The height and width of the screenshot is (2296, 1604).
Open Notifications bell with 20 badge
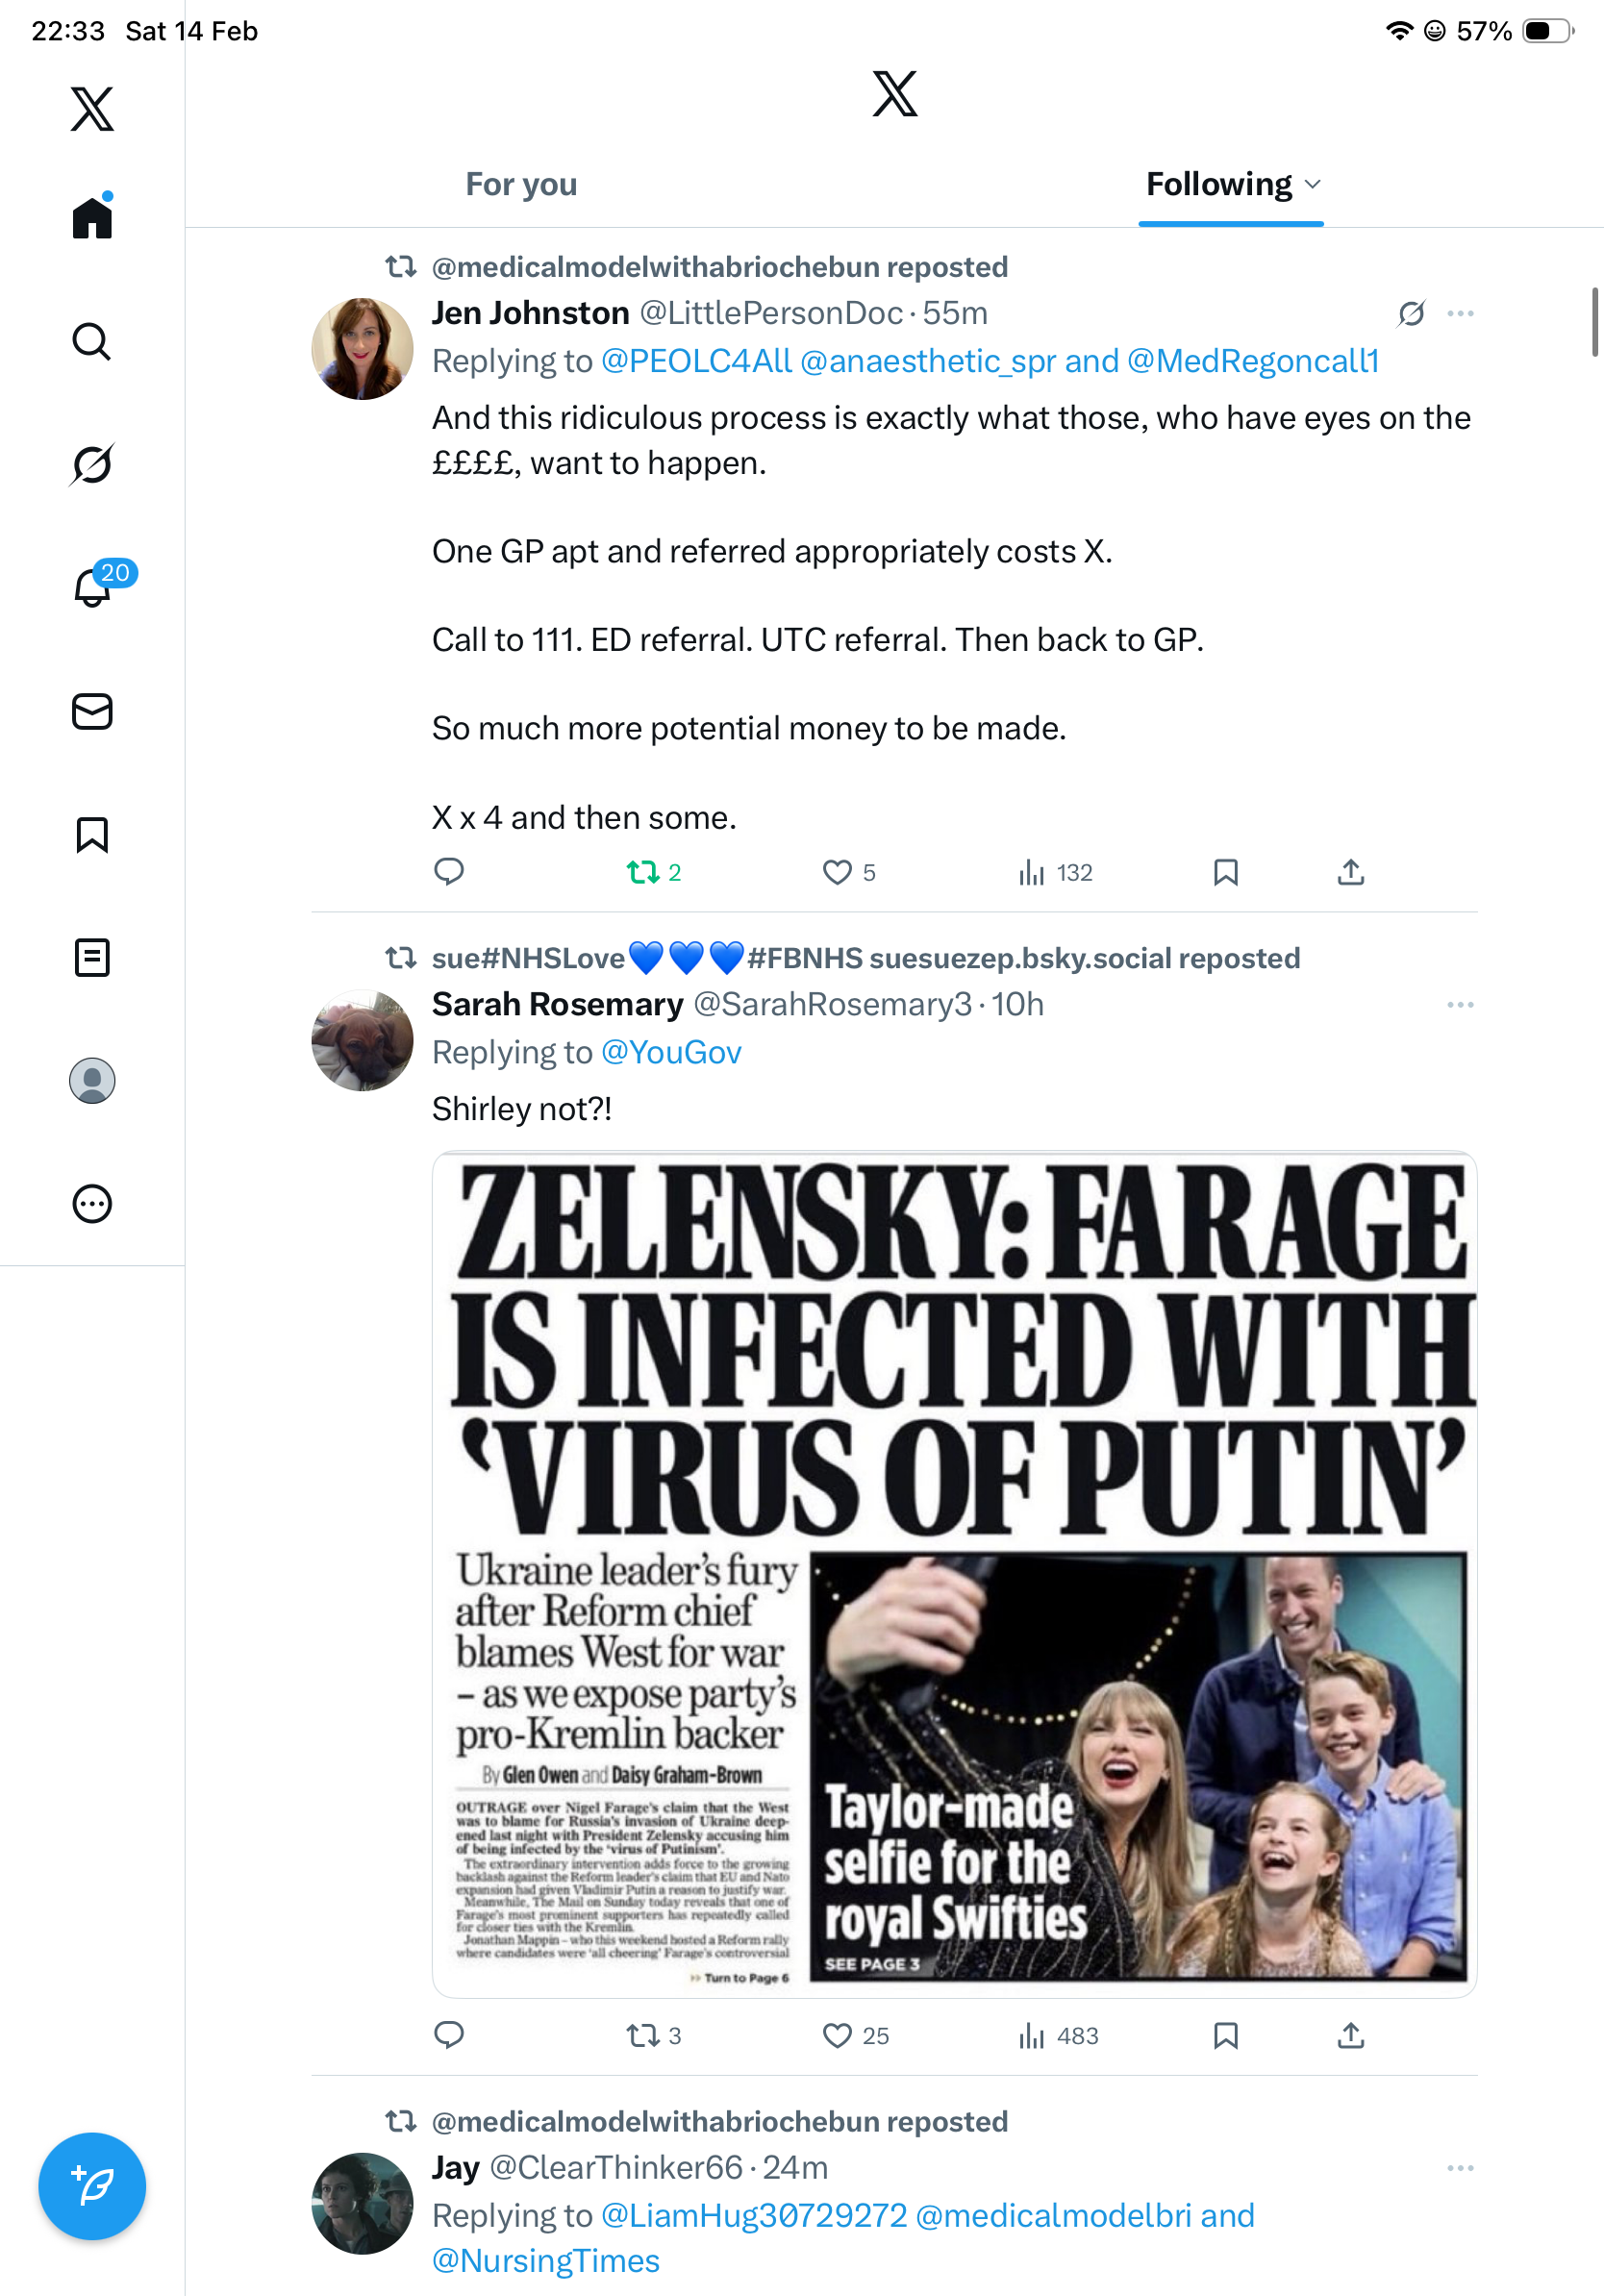94,587
